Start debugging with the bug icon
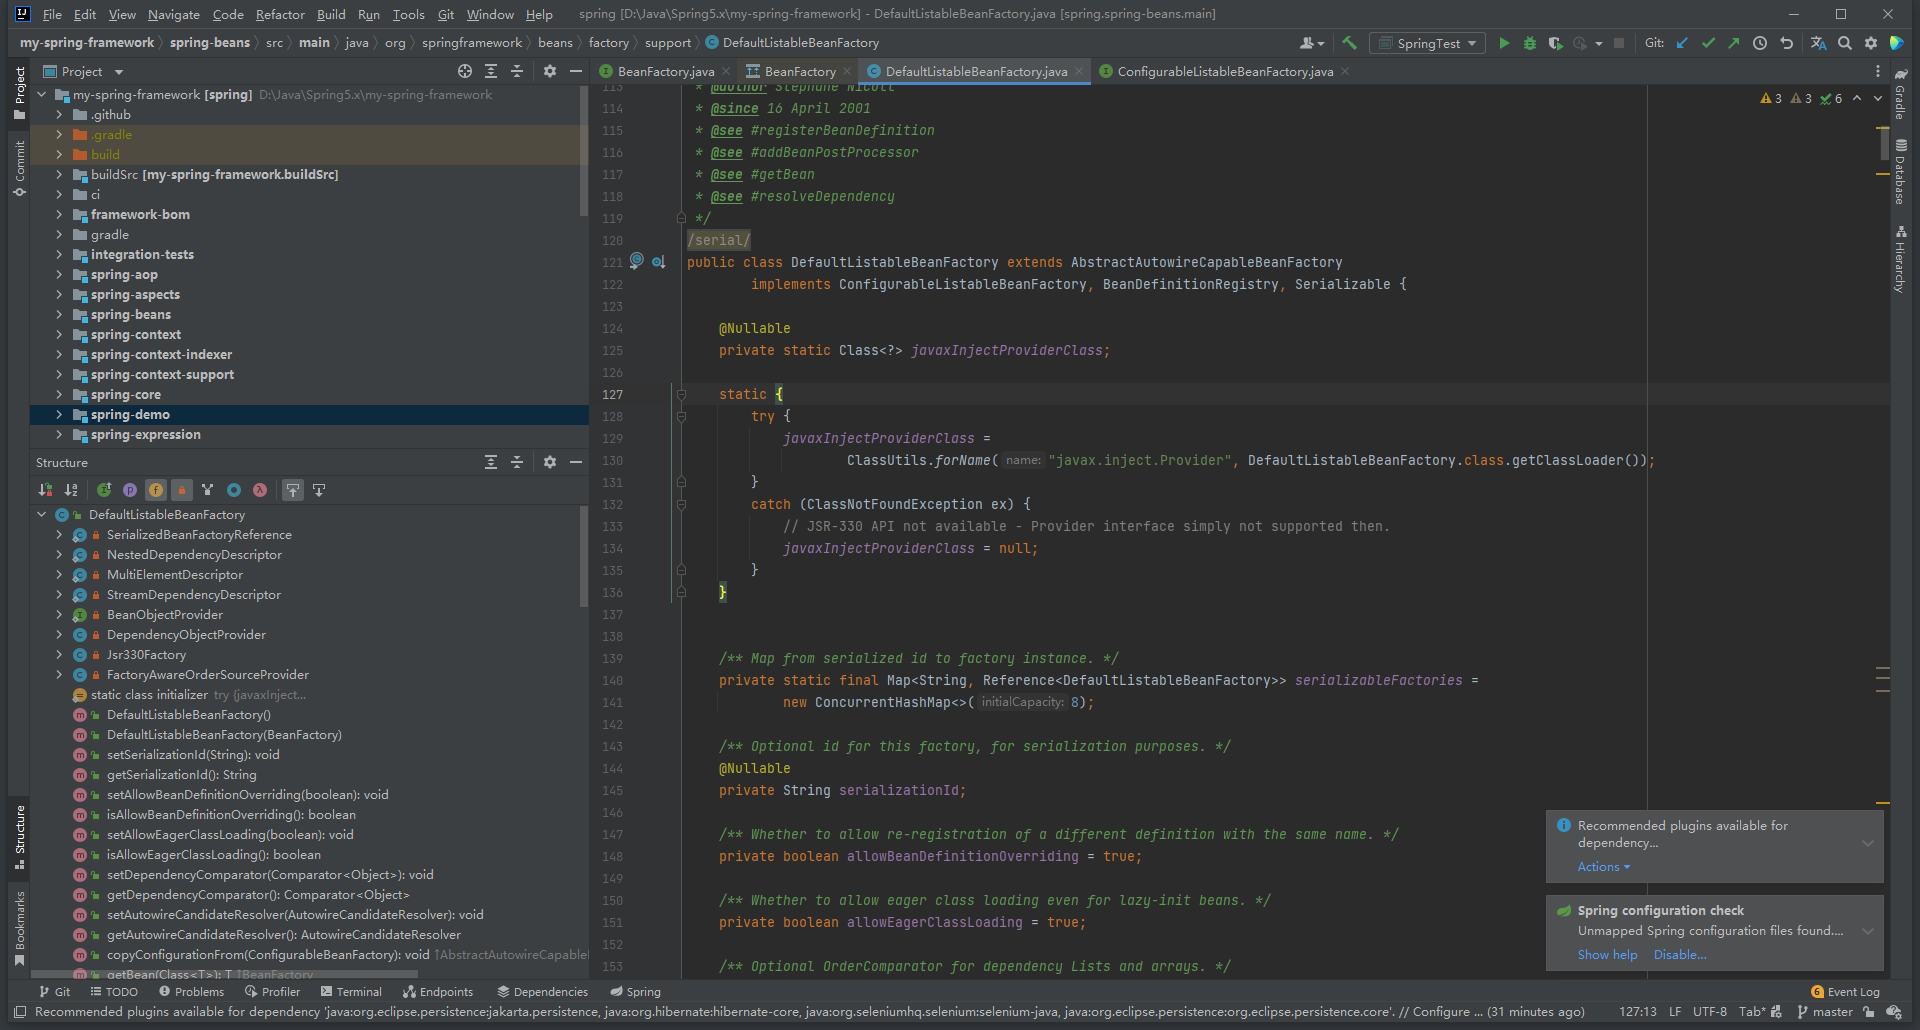The height and width of the screenshot is (1030, 1920). click(1529, 43)
